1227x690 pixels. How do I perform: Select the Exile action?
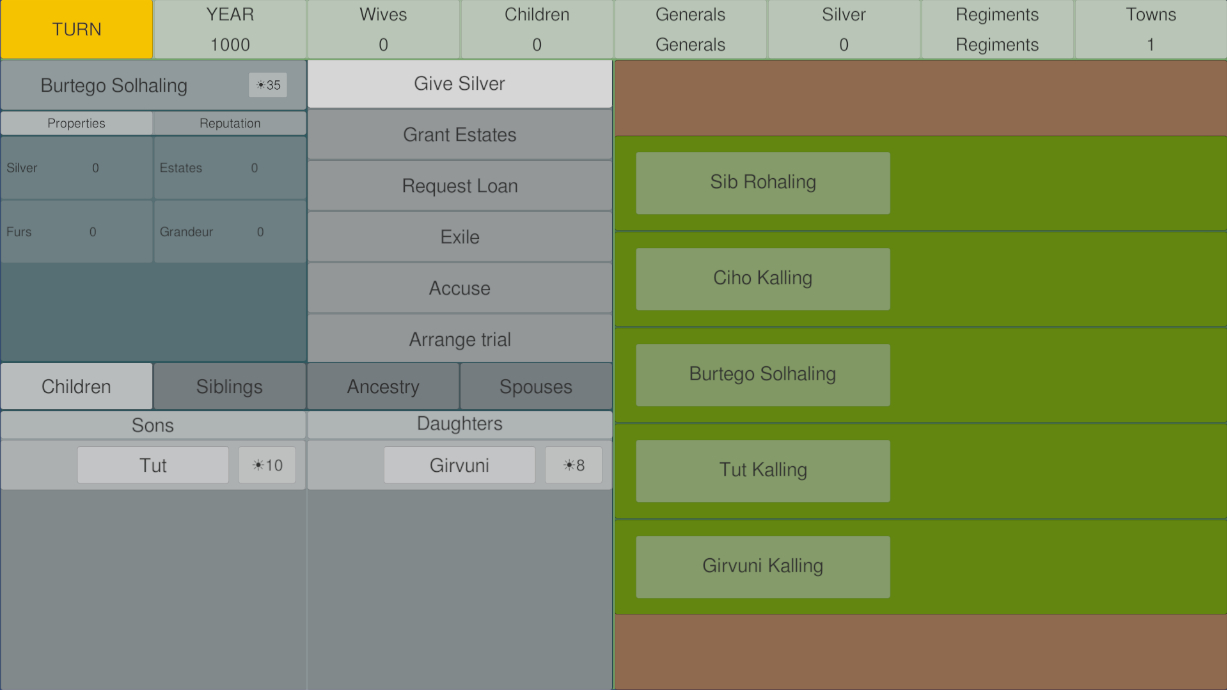460,237
